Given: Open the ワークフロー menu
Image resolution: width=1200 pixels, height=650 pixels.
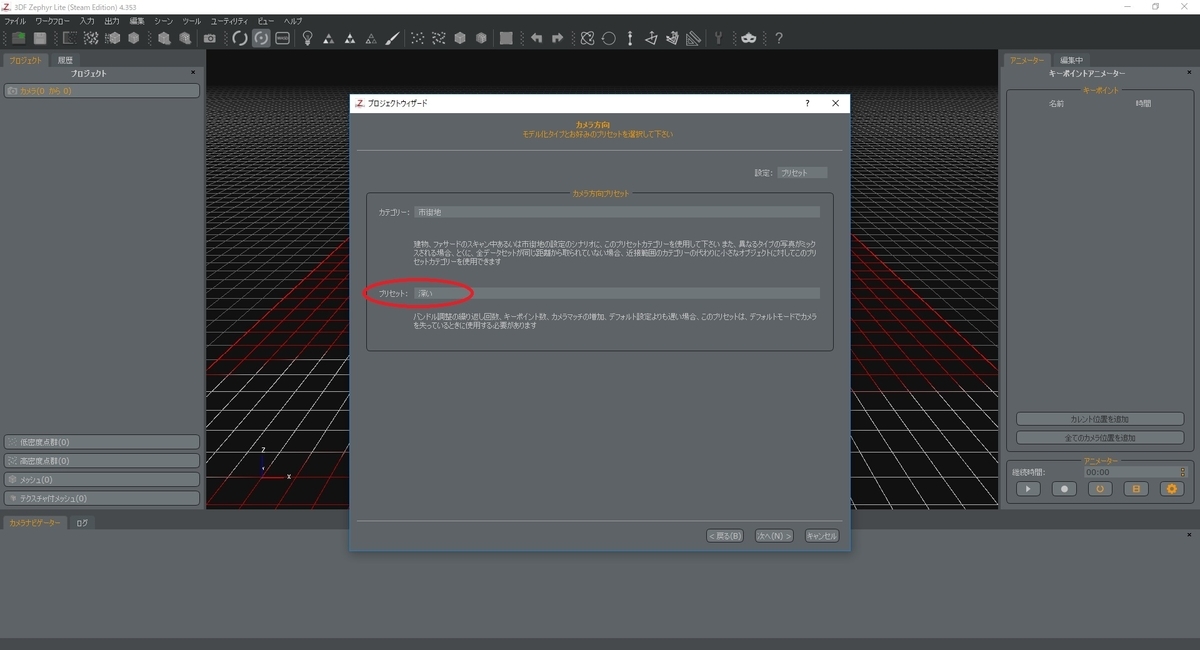Looking at the screenshot, I should (51, 21).
